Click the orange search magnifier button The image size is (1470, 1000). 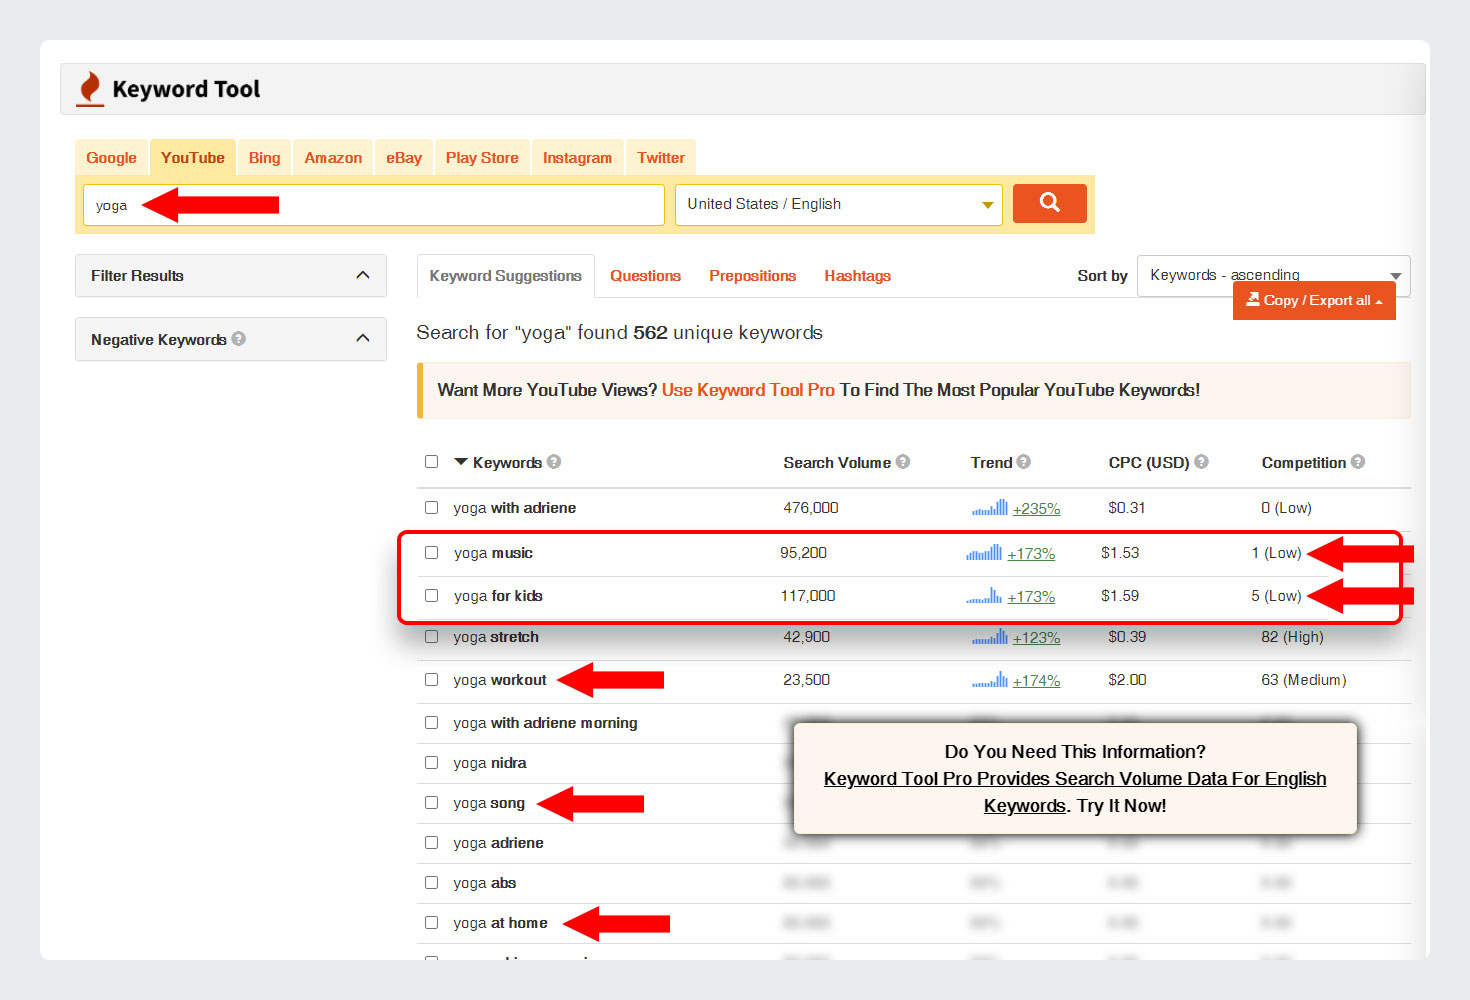(x=1049, y=203)
